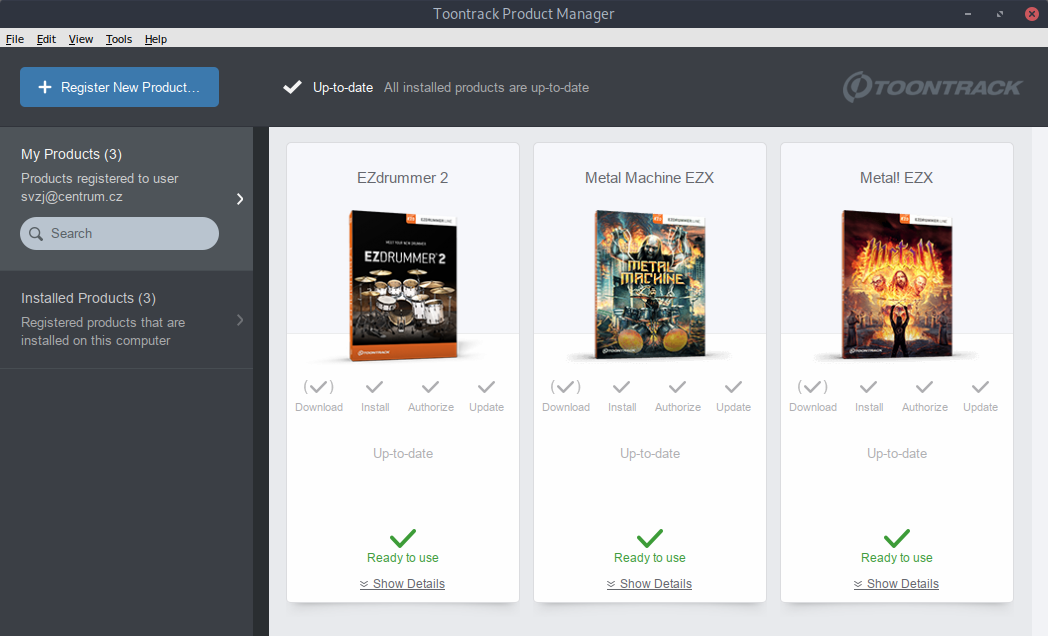Image resolution: width=1048 pixels, height=636 pixels.
Task: Select the Install icon for Metal! EZX
Action: 868,389
